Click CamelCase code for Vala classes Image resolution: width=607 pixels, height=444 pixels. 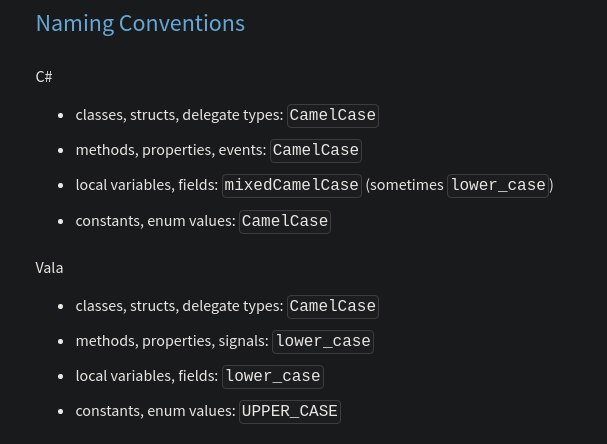(333, 307)
